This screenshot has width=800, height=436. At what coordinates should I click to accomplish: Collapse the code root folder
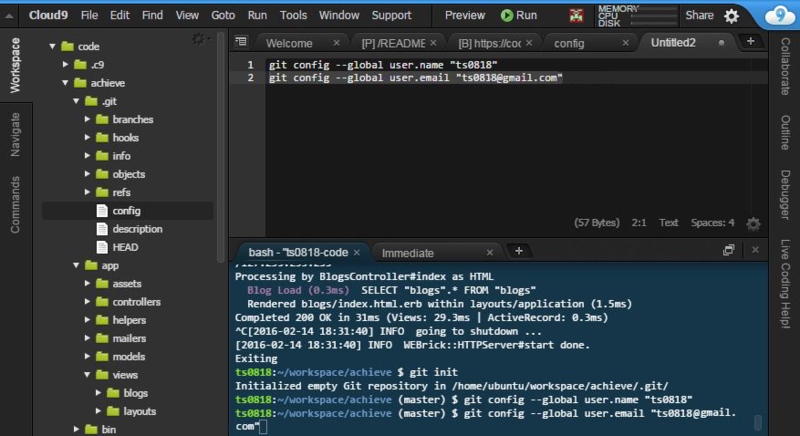click(x=53, y=46)
